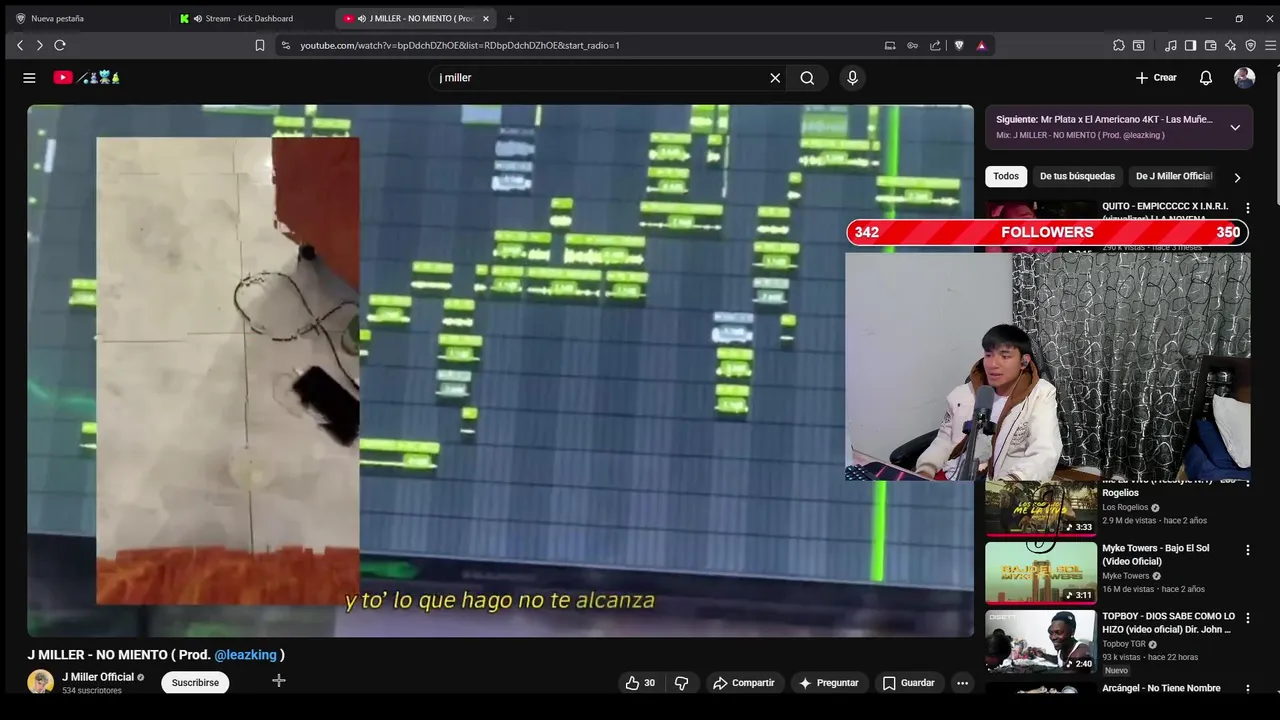The image size is (1280, 720).
Task: Open TOPBOY DIOS SABE COMO thumbnail
Action: (x=1041, y=641)
